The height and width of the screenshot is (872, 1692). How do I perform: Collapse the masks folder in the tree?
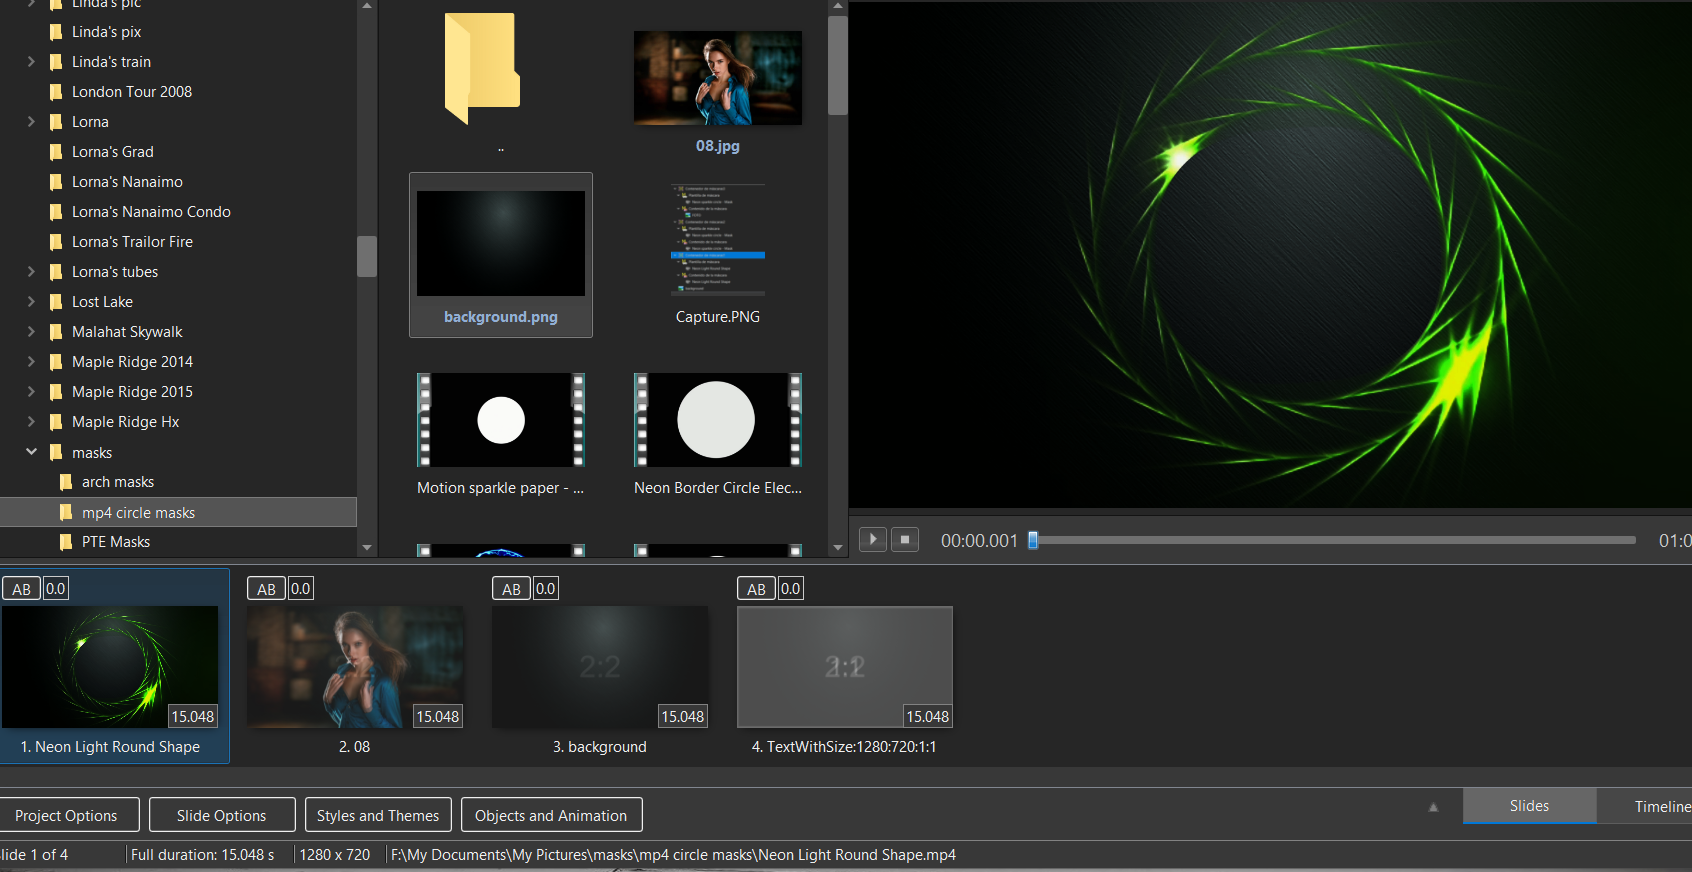31,452
